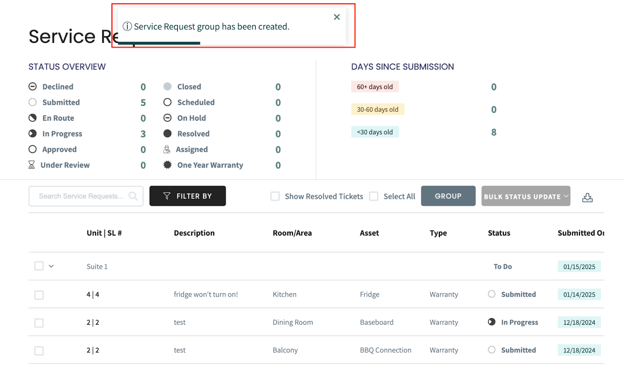Open the Filter By options
The image size is (624, 371).
pyautogui.click(x=187, y=196)
